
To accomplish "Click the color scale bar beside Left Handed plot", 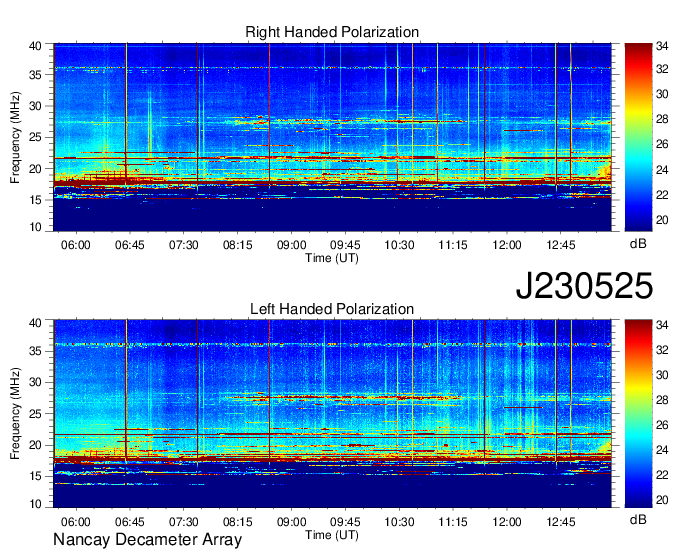I will (x=638, y=413).
